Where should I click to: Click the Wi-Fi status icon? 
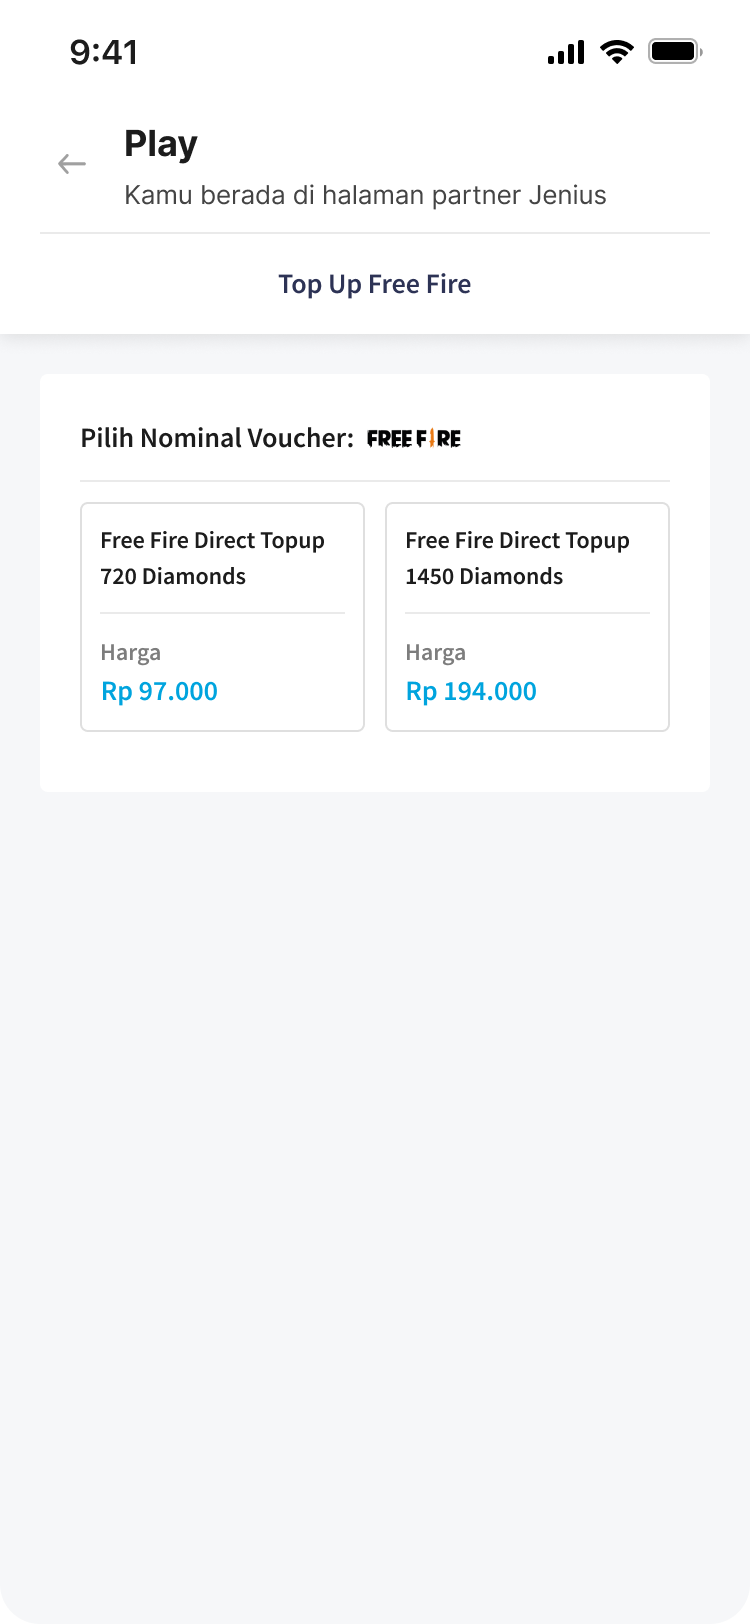[617, 52]
